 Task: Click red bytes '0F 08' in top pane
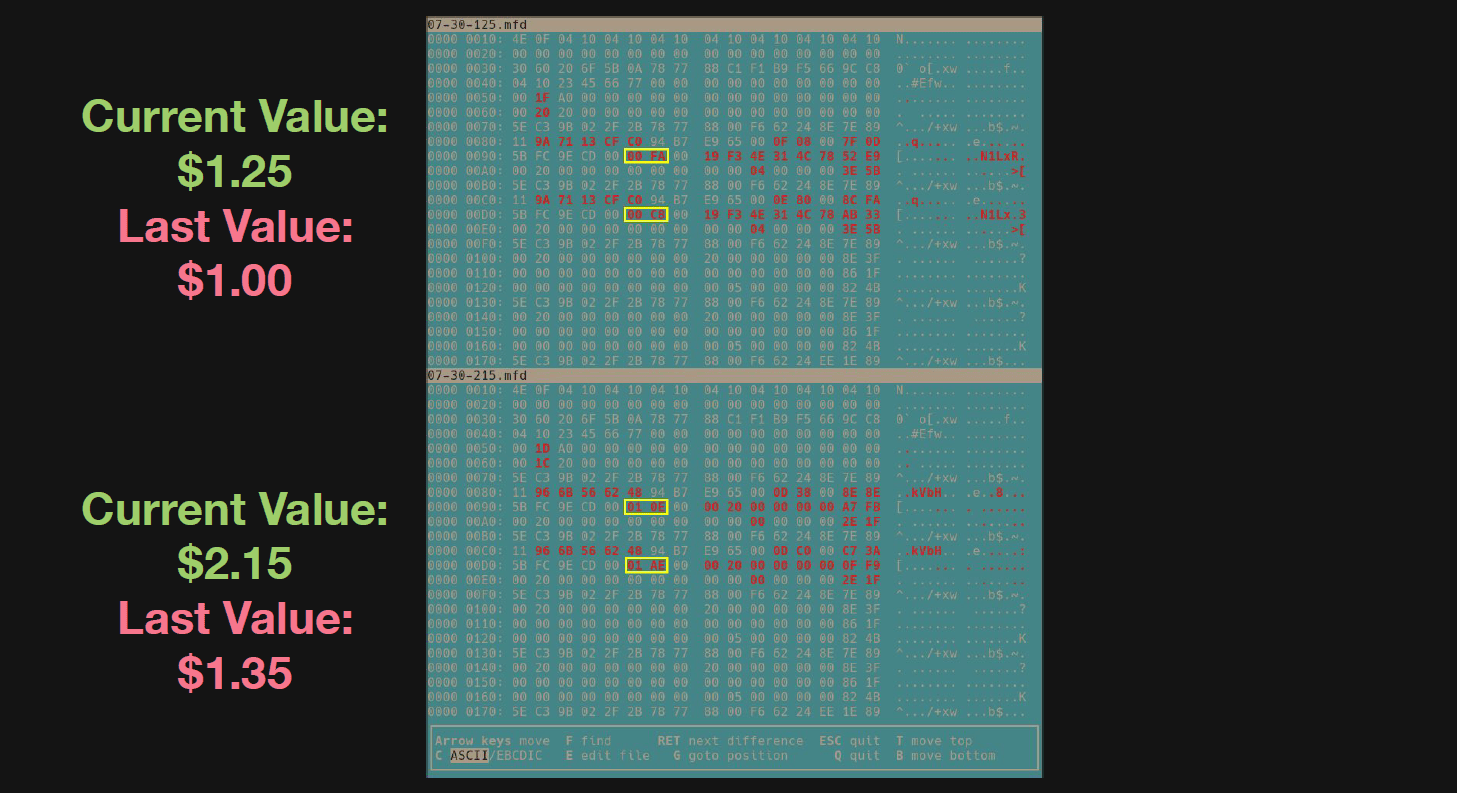click(792, 141)
